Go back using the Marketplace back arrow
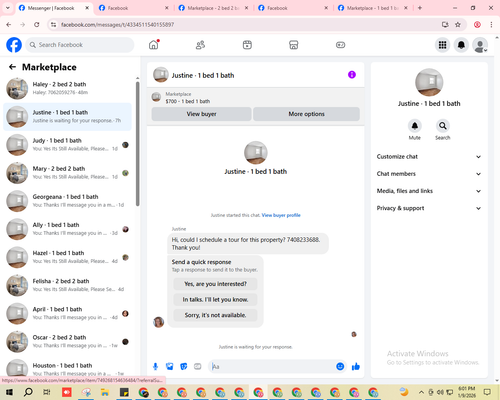 12,67
